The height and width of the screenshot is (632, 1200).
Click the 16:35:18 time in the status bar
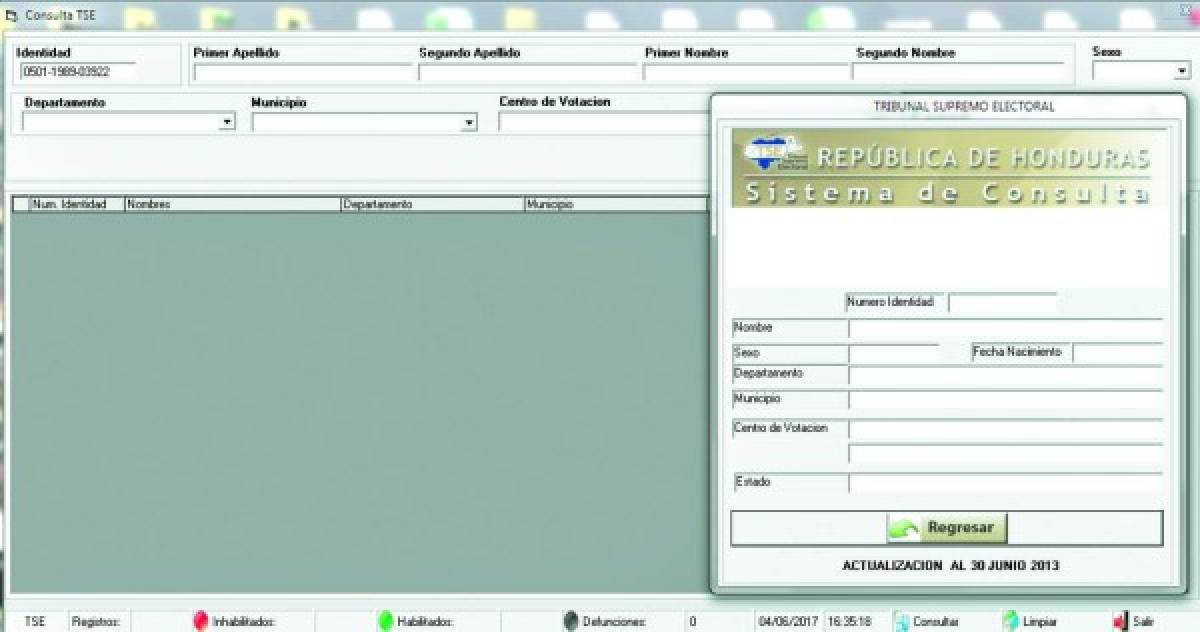(x=849, y=622)
